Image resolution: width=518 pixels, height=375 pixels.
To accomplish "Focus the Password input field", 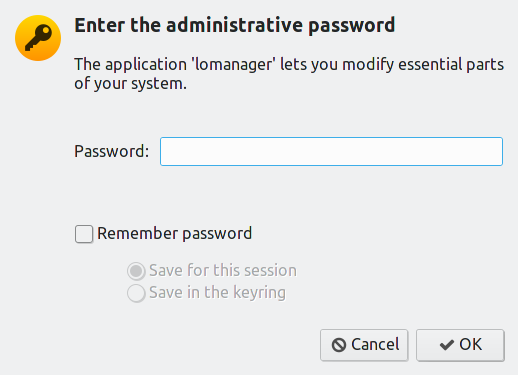I will (x=331, y=151).
